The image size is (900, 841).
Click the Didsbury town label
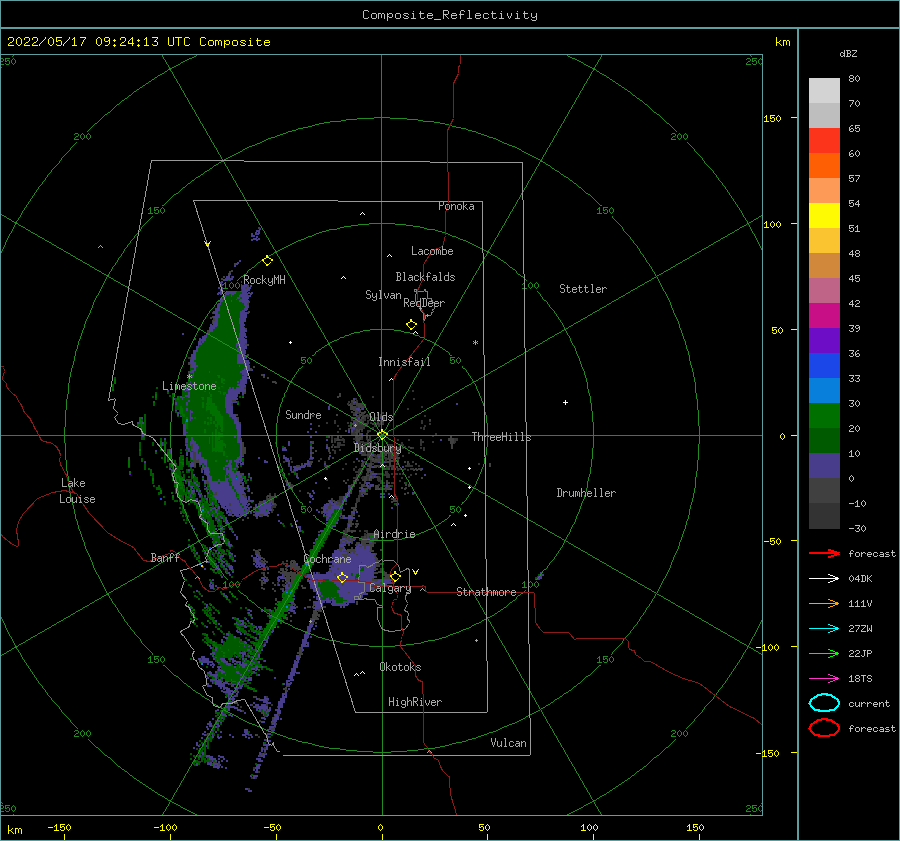coord(378,448)
